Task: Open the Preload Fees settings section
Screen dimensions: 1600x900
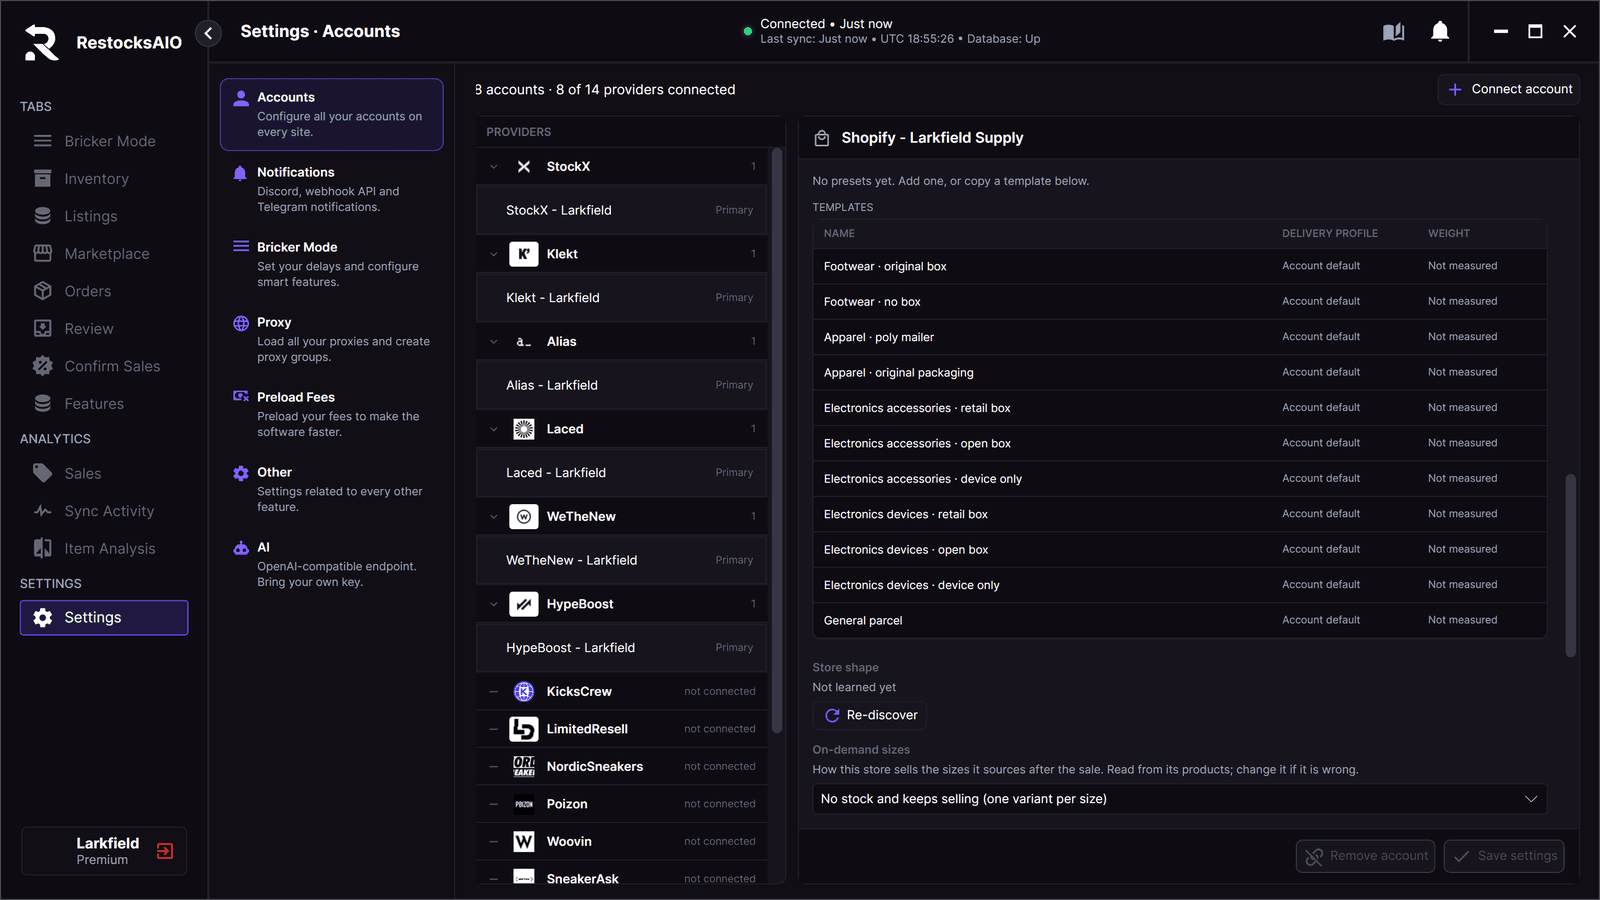Action: [x=331, y=414]
